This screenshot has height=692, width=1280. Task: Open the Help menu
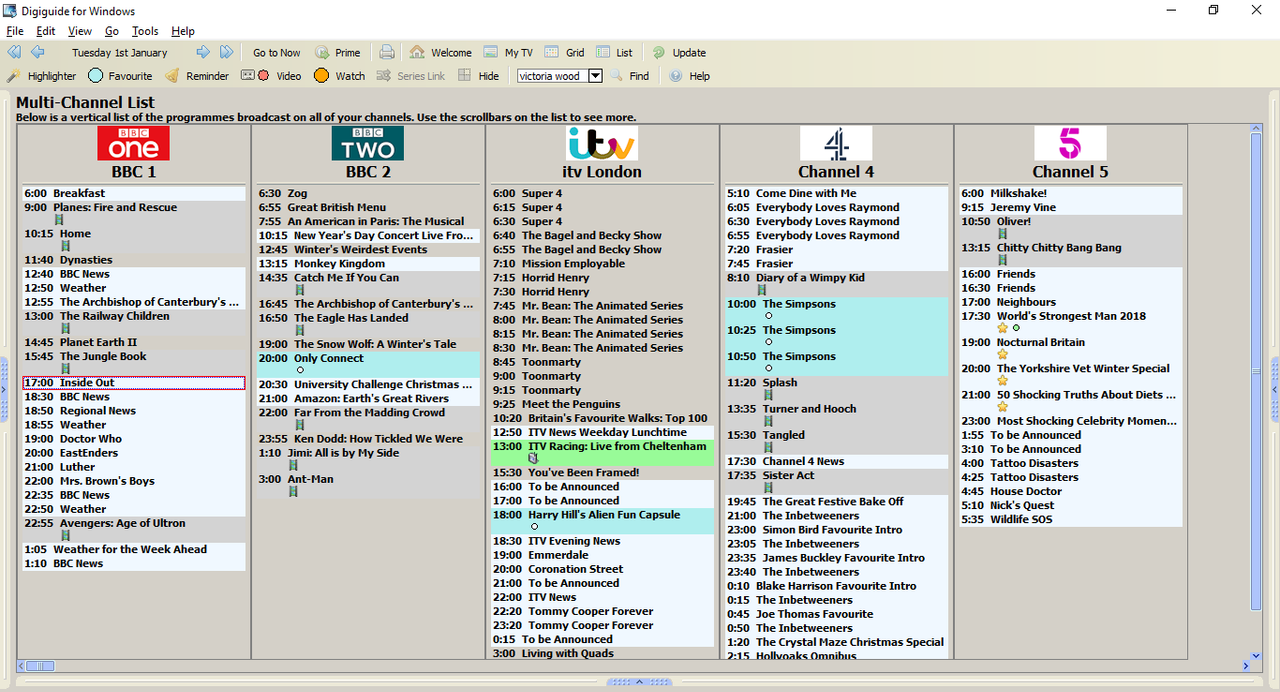(183, 31)
